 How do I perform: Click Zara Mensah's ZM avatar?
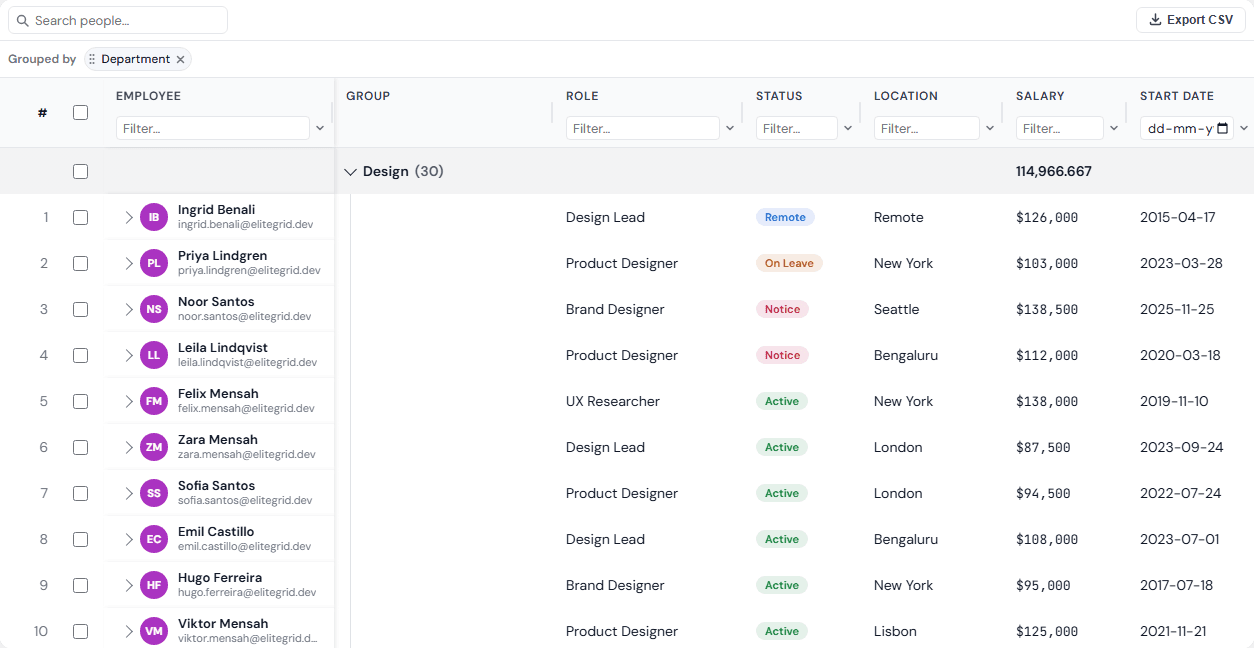(154, 447)
